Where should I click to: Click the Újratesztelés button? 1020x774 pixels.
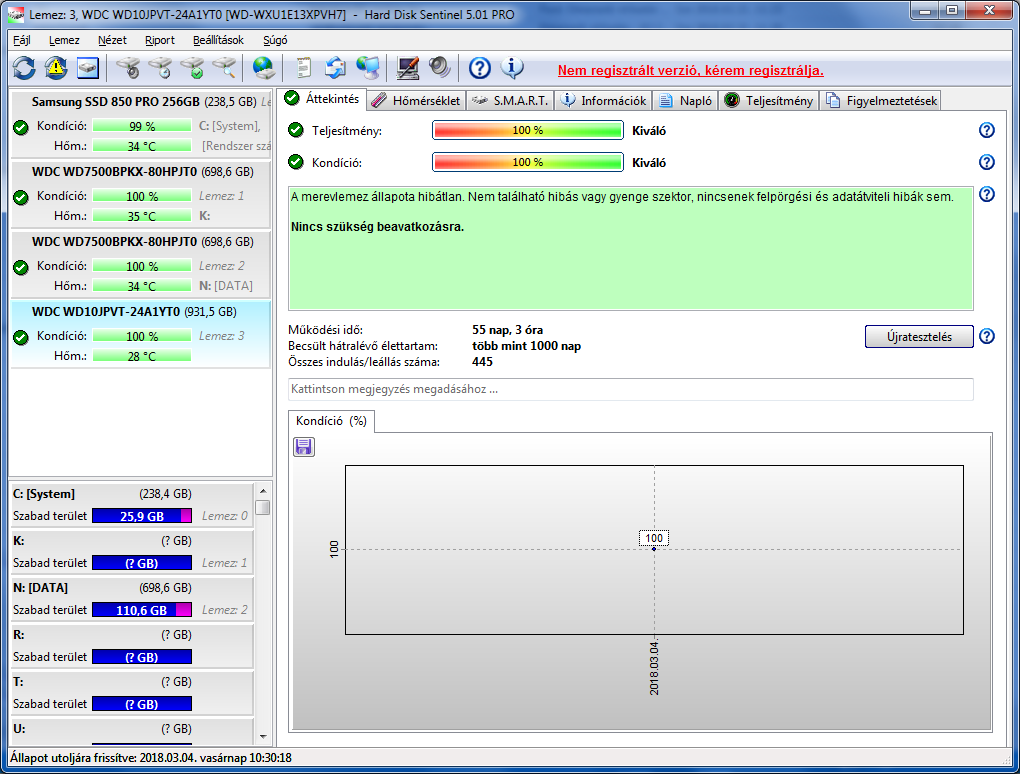pos(919,337)
